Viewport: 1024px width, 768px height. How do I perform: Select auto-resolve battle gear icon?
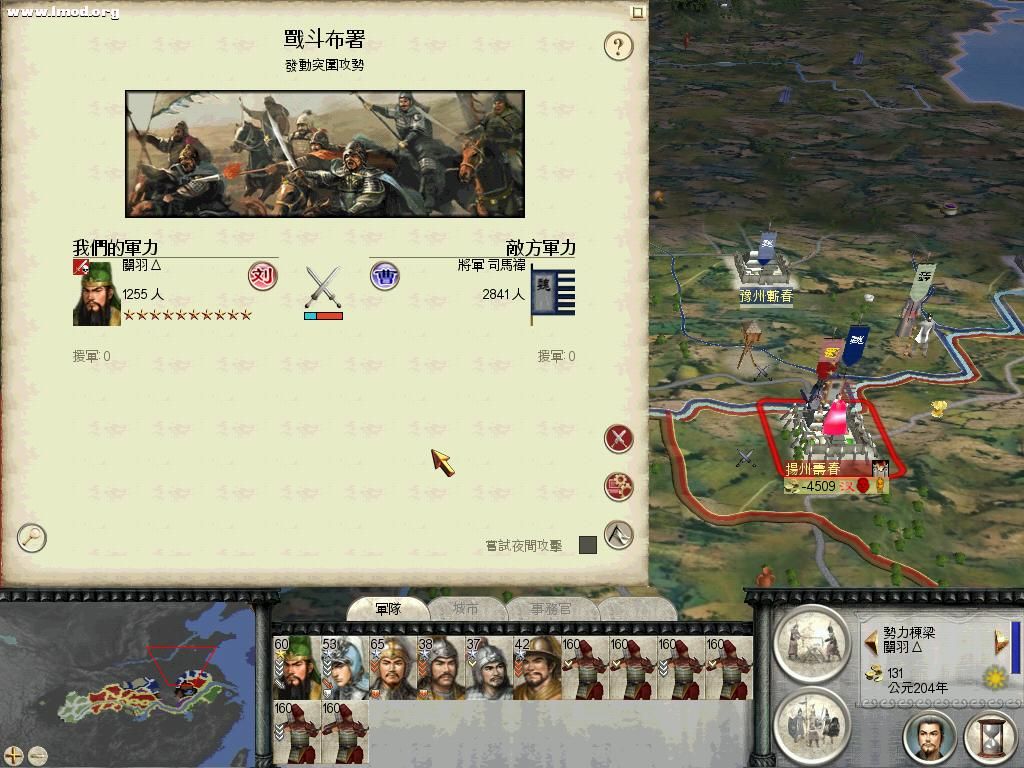coord(618,487)
